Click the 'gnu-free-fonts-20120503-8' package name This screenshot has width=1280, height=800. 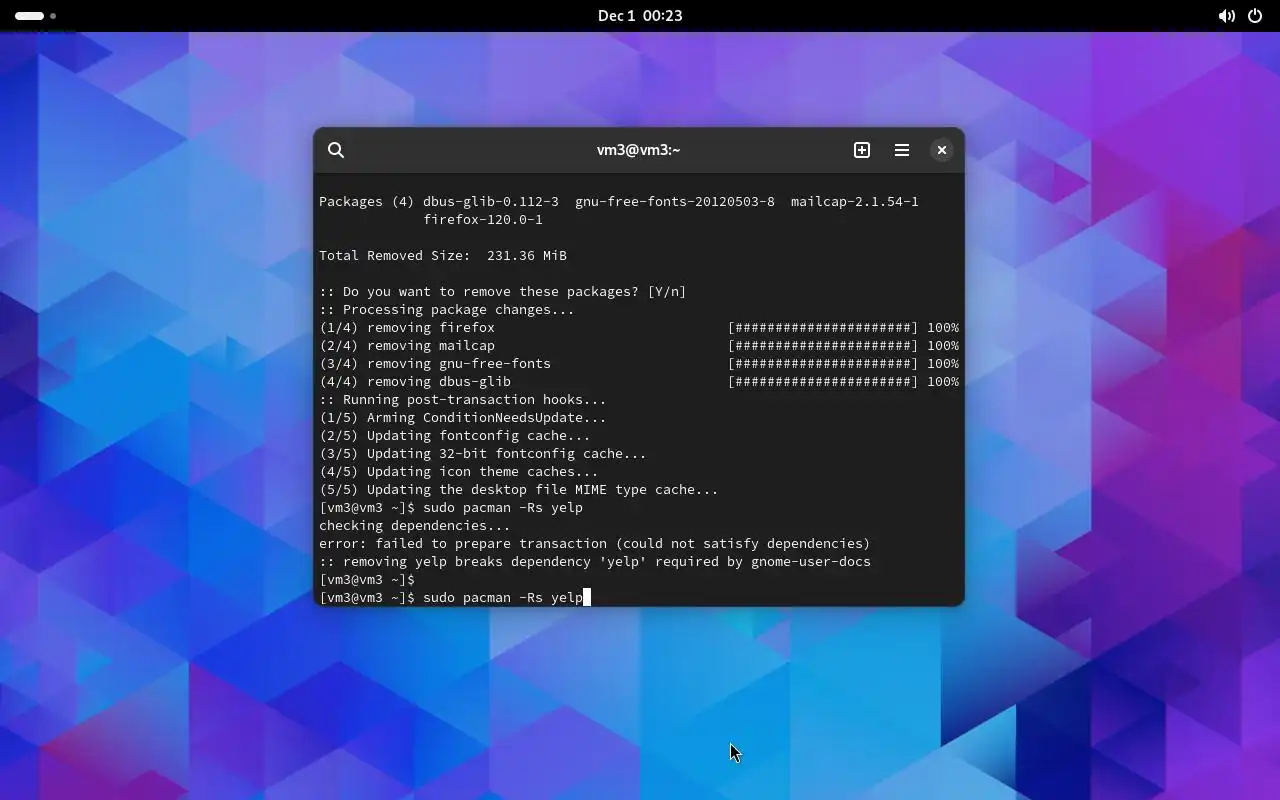click(x=675, y=202)
